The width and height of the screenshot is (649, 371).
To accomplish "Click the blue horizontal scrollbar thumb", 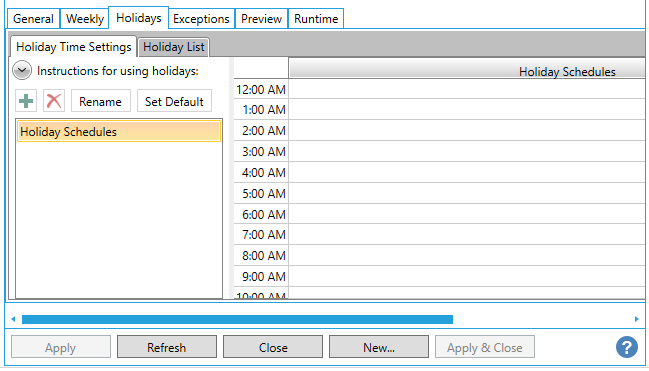I will [237, 319].
